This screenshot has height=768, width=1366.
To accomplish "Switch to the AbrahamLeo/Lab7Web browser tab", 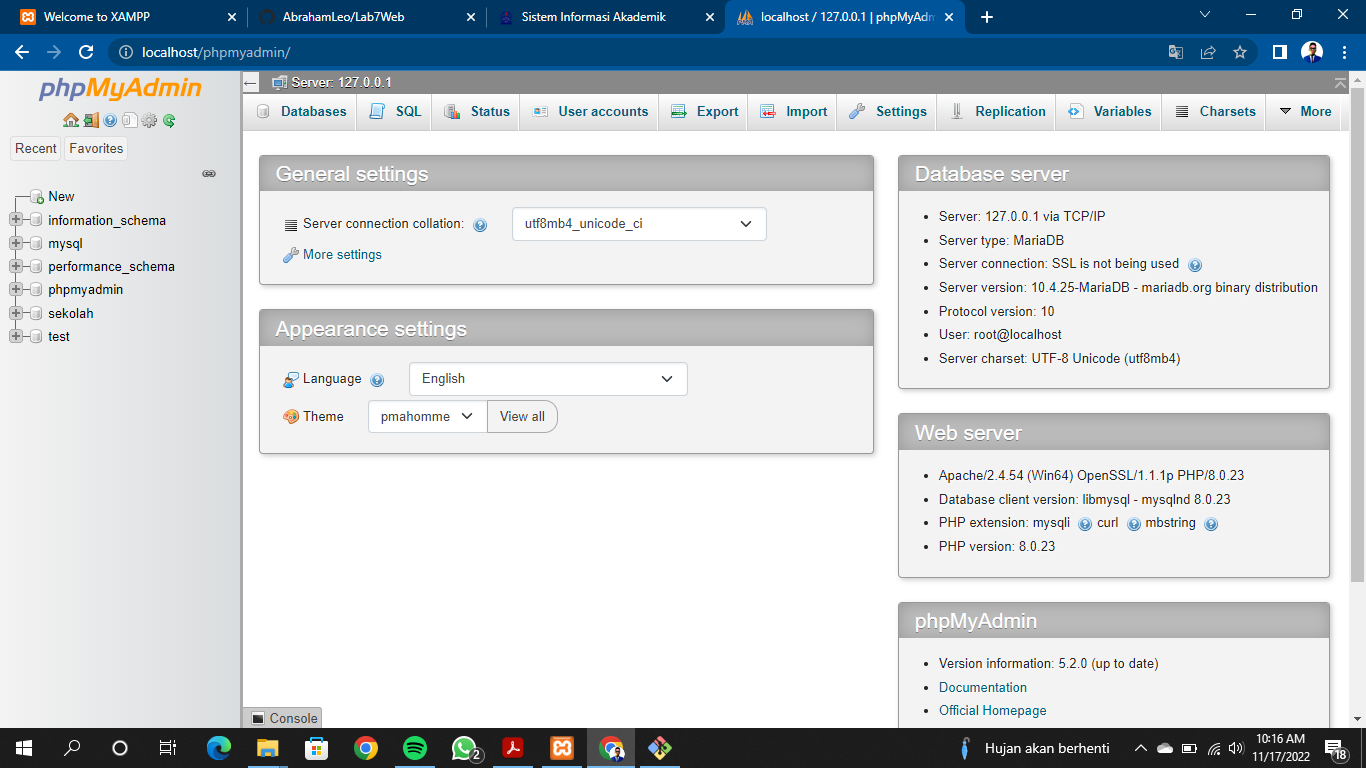I will 366,17.
